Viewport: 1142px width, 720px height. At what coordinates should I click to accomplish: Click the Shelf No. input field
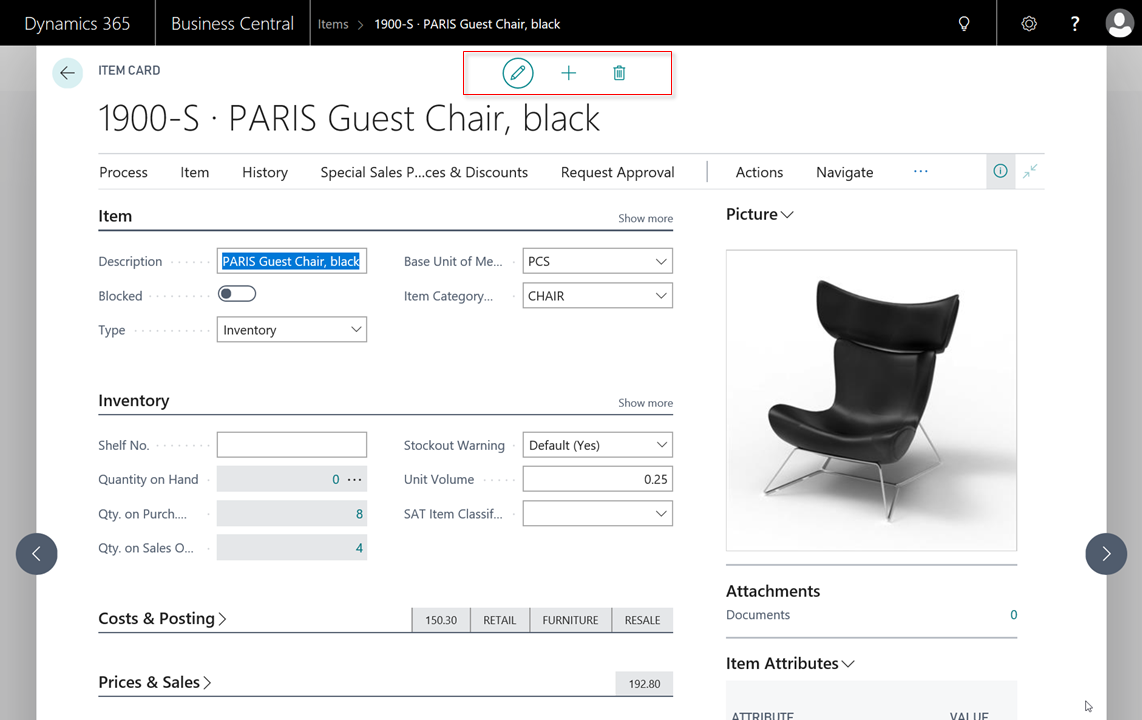tap(291, 444)
